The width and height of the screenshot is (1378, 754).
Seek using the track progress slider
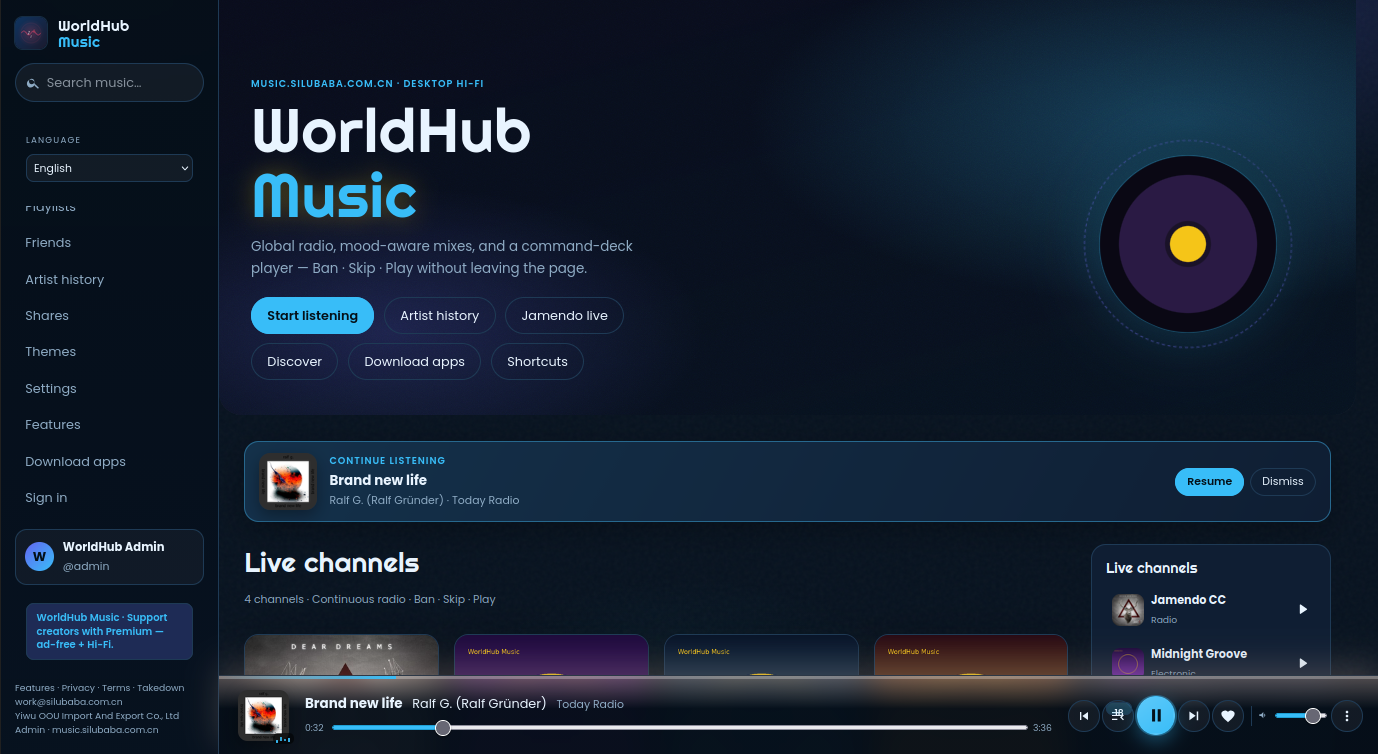(680, 728)
